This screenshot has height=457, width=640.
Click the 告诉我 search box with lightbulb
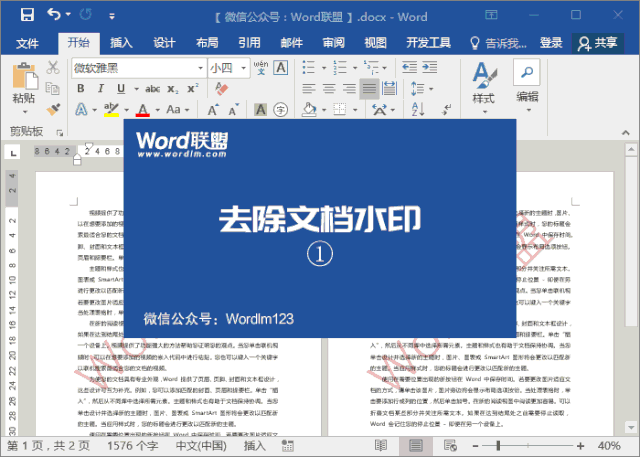click(498, 43)
